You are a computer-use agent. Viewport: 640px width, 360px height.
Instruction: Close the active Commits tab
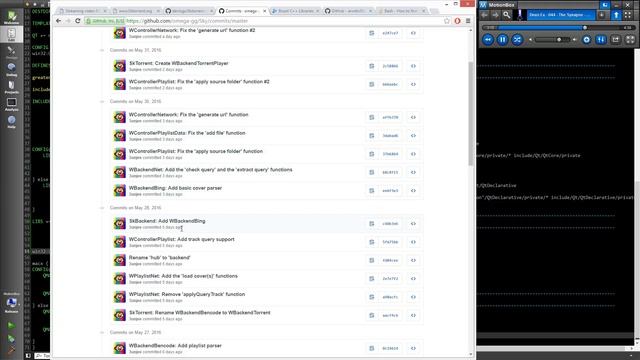click(x=264, y=11)
